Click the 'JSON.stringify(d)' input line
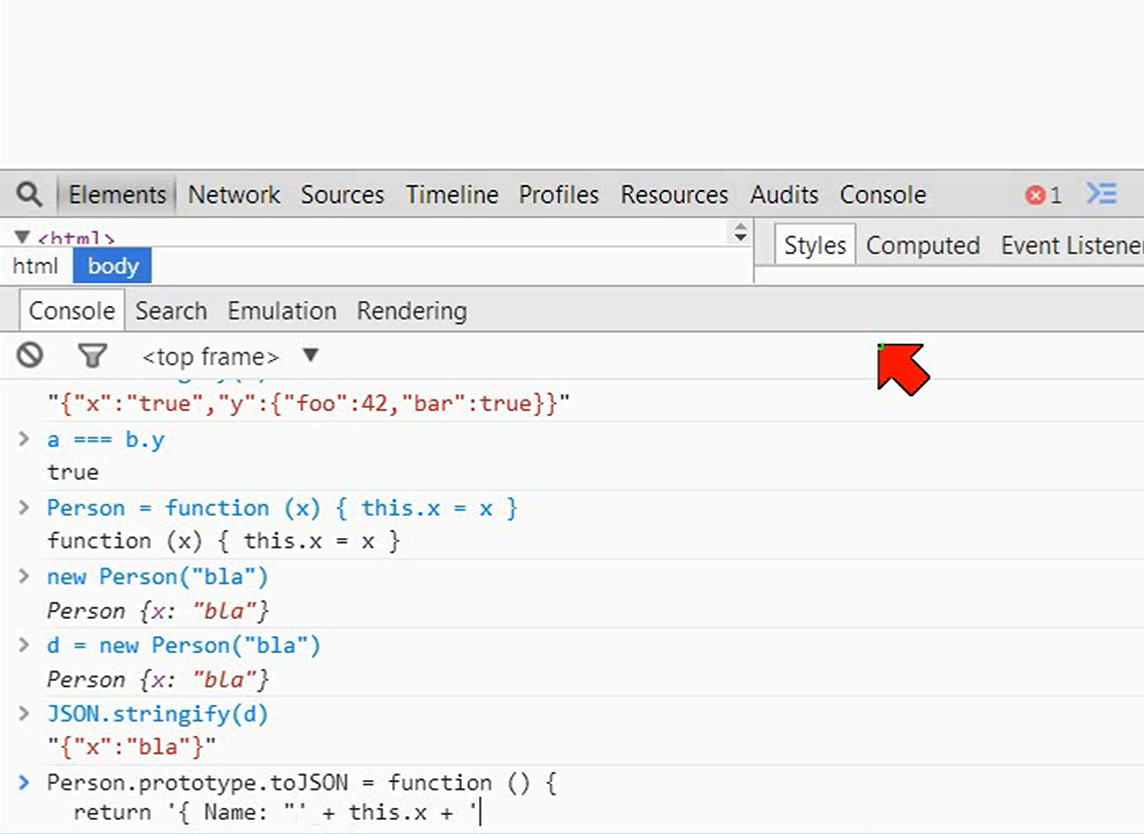 tap(158, 714)
